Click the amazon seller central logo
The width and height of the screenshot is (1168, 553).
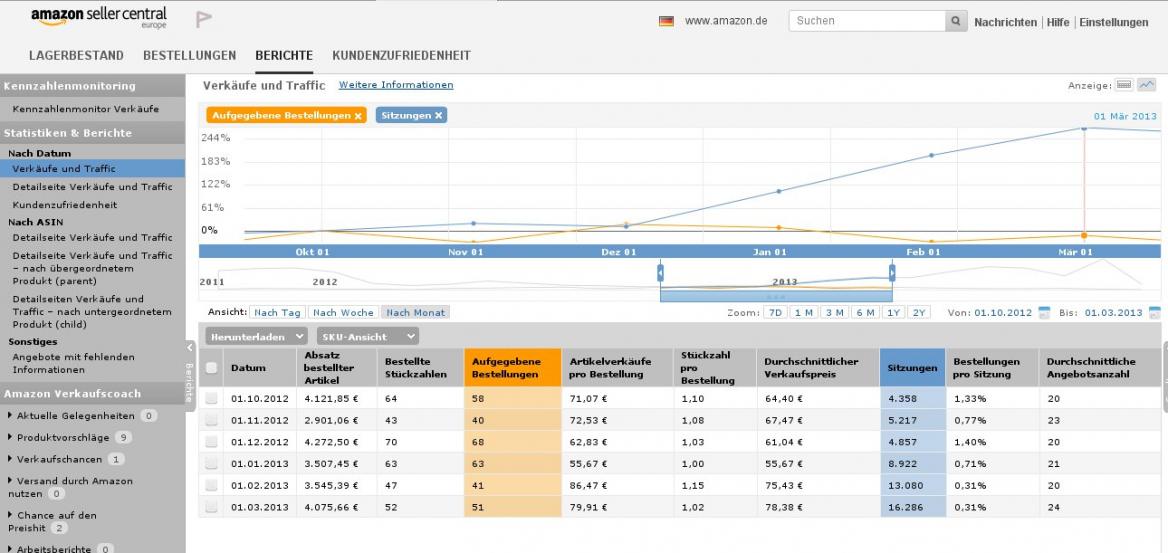pyautogui.click(x=99, y=18)
